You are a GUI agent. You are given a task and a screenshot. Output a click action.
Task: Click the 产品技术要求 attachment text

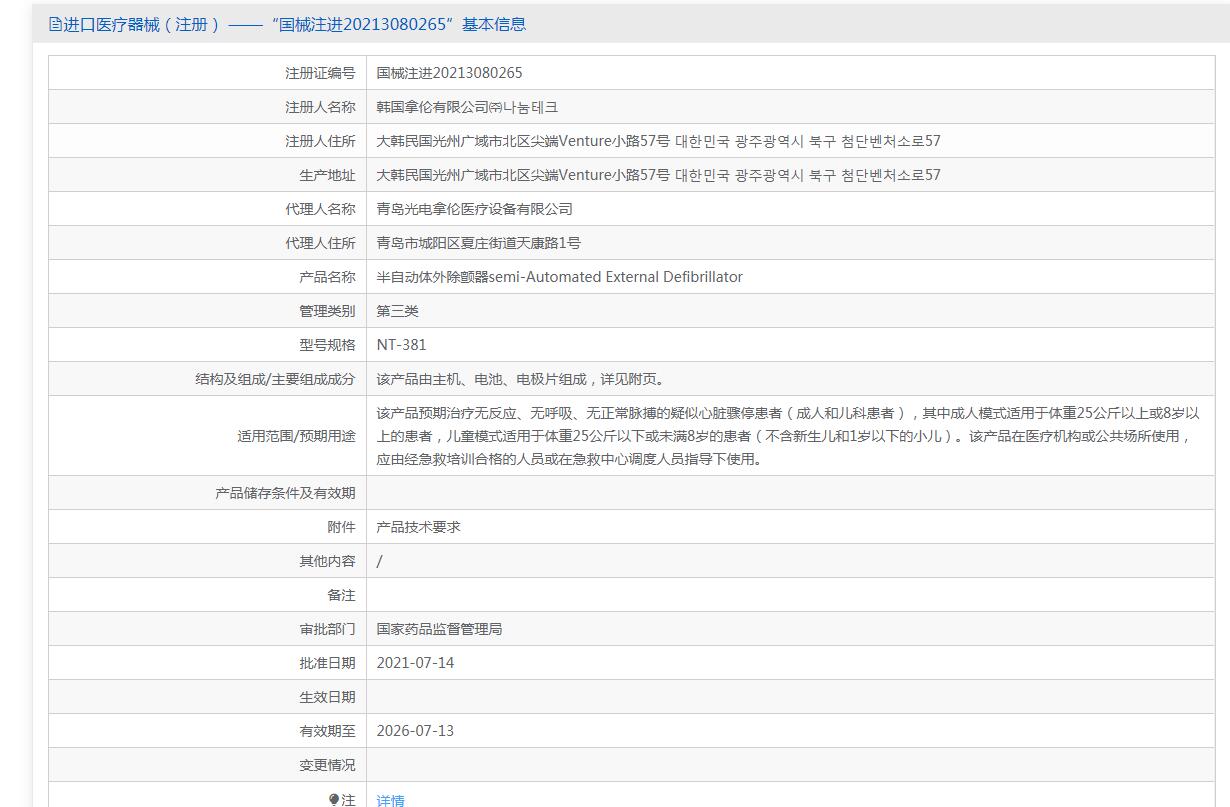418,527
